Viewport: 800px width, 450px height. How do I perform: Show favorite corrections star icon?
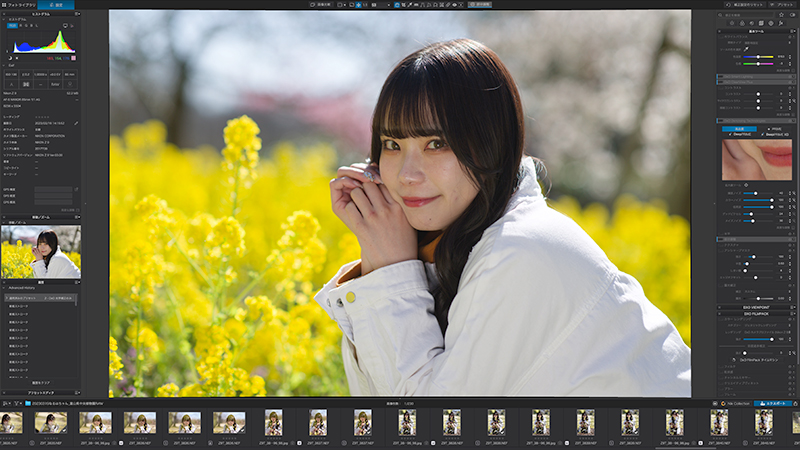[781, 15]
